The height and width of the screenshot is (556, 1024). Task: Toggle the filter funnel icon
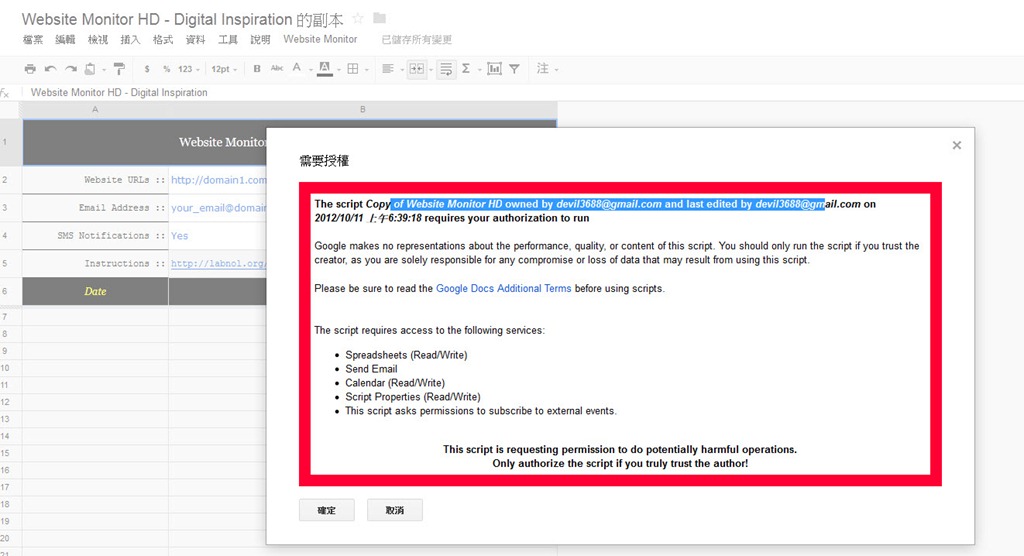point(514,69)
